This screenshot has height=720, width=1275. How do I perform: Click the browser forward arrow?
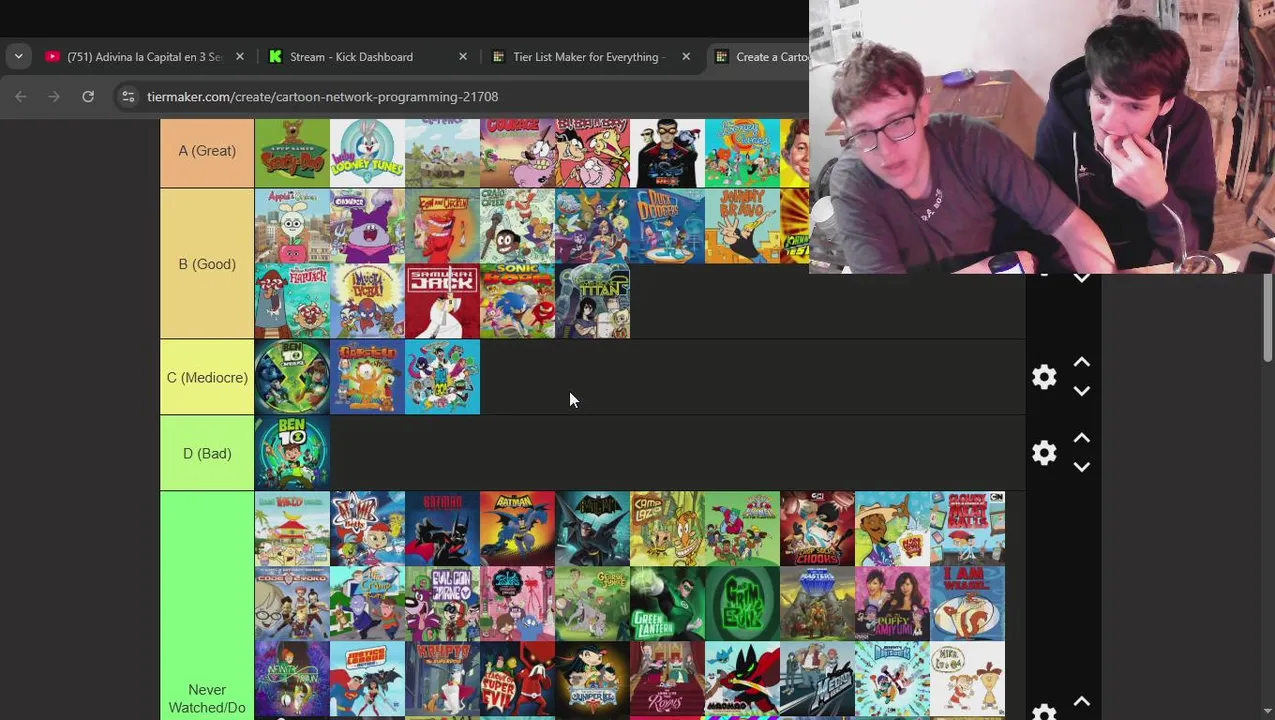click(54, 97)
